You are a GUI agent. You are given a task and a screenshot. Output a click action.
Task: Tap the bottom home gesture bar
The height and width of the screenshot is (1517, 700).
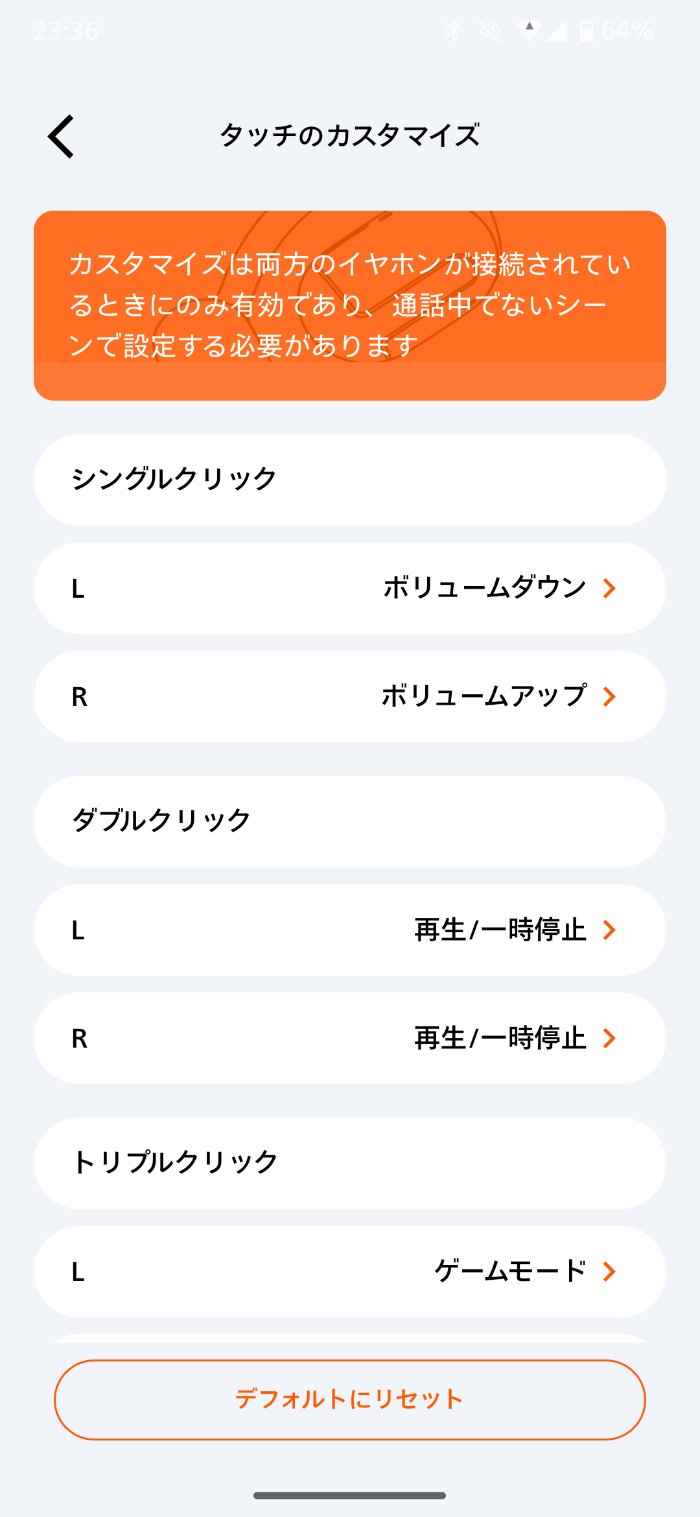[350, 1495]
